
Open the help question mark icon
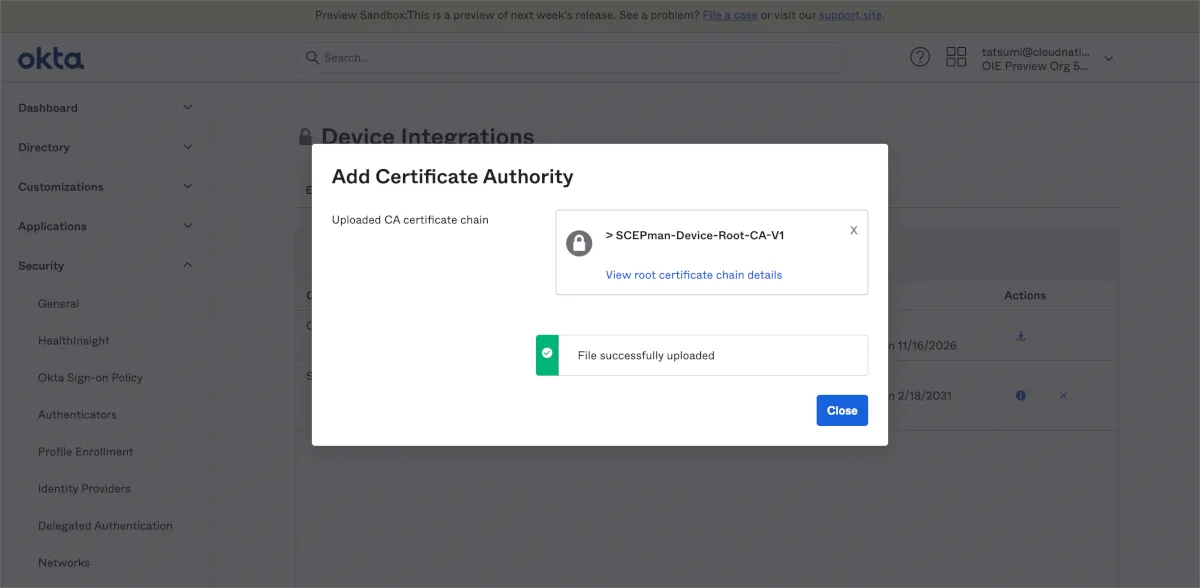coord(919,57)
